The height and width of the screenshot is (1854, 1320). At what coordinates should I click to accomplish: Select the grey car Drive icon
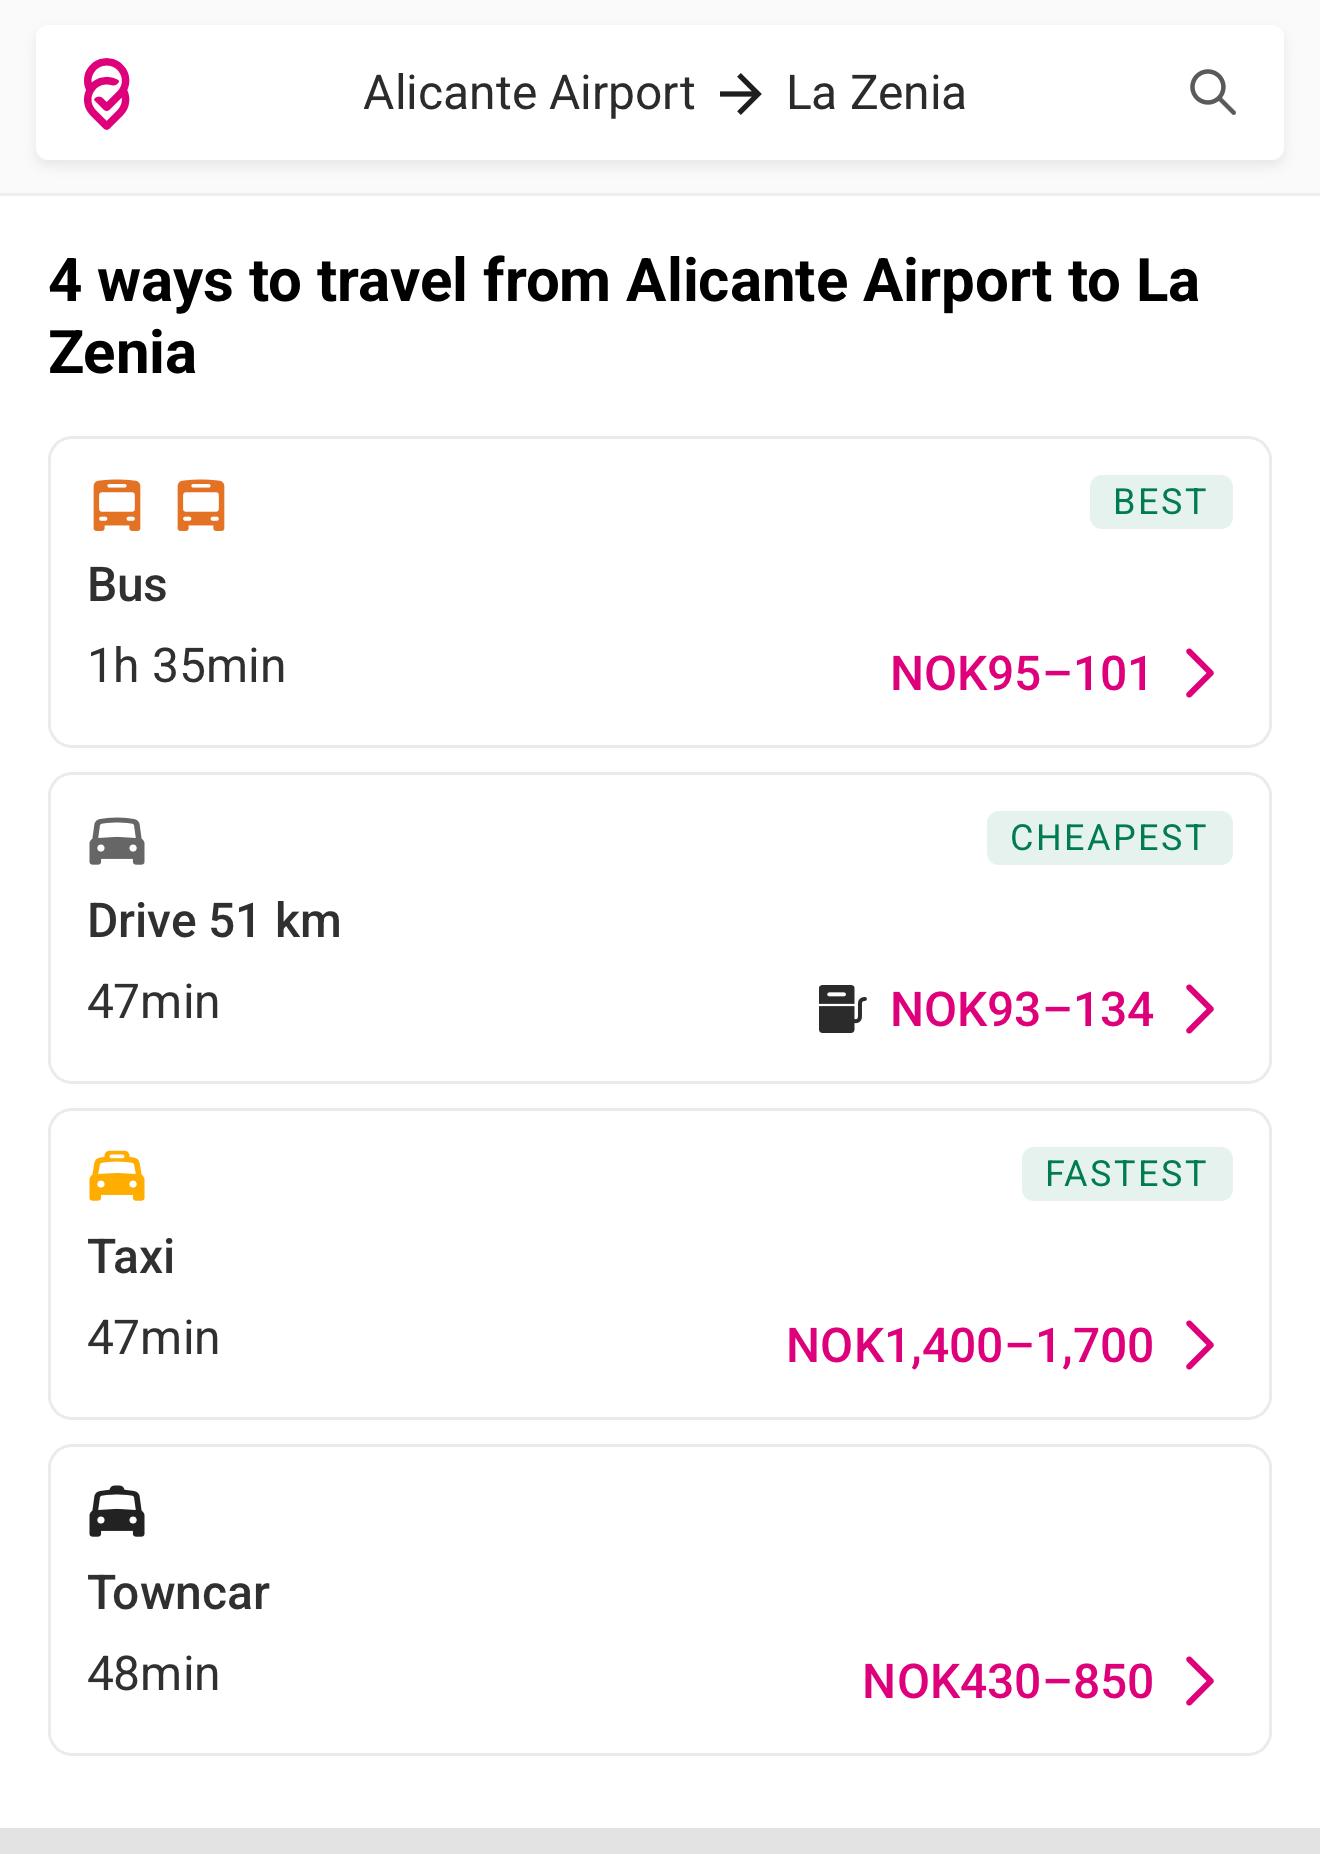pyautogui.click(x=117, y=841)
